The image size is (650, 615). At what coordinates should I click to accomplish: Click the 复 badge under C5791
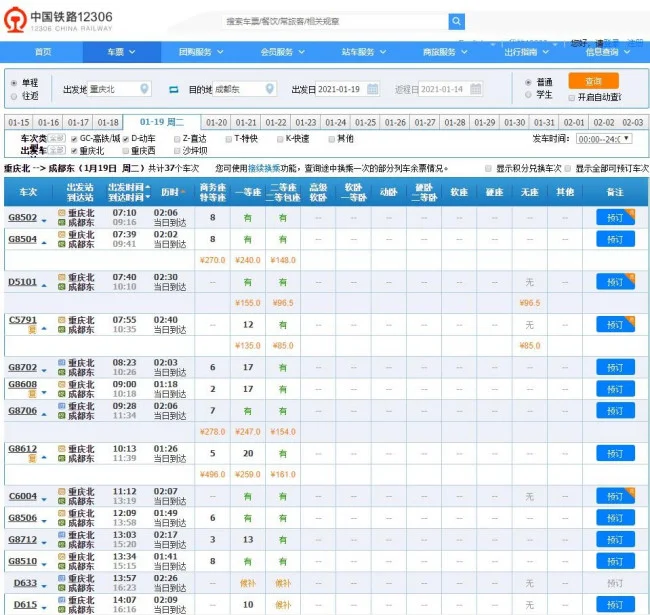pyautogui.click(x=32, y=329)
